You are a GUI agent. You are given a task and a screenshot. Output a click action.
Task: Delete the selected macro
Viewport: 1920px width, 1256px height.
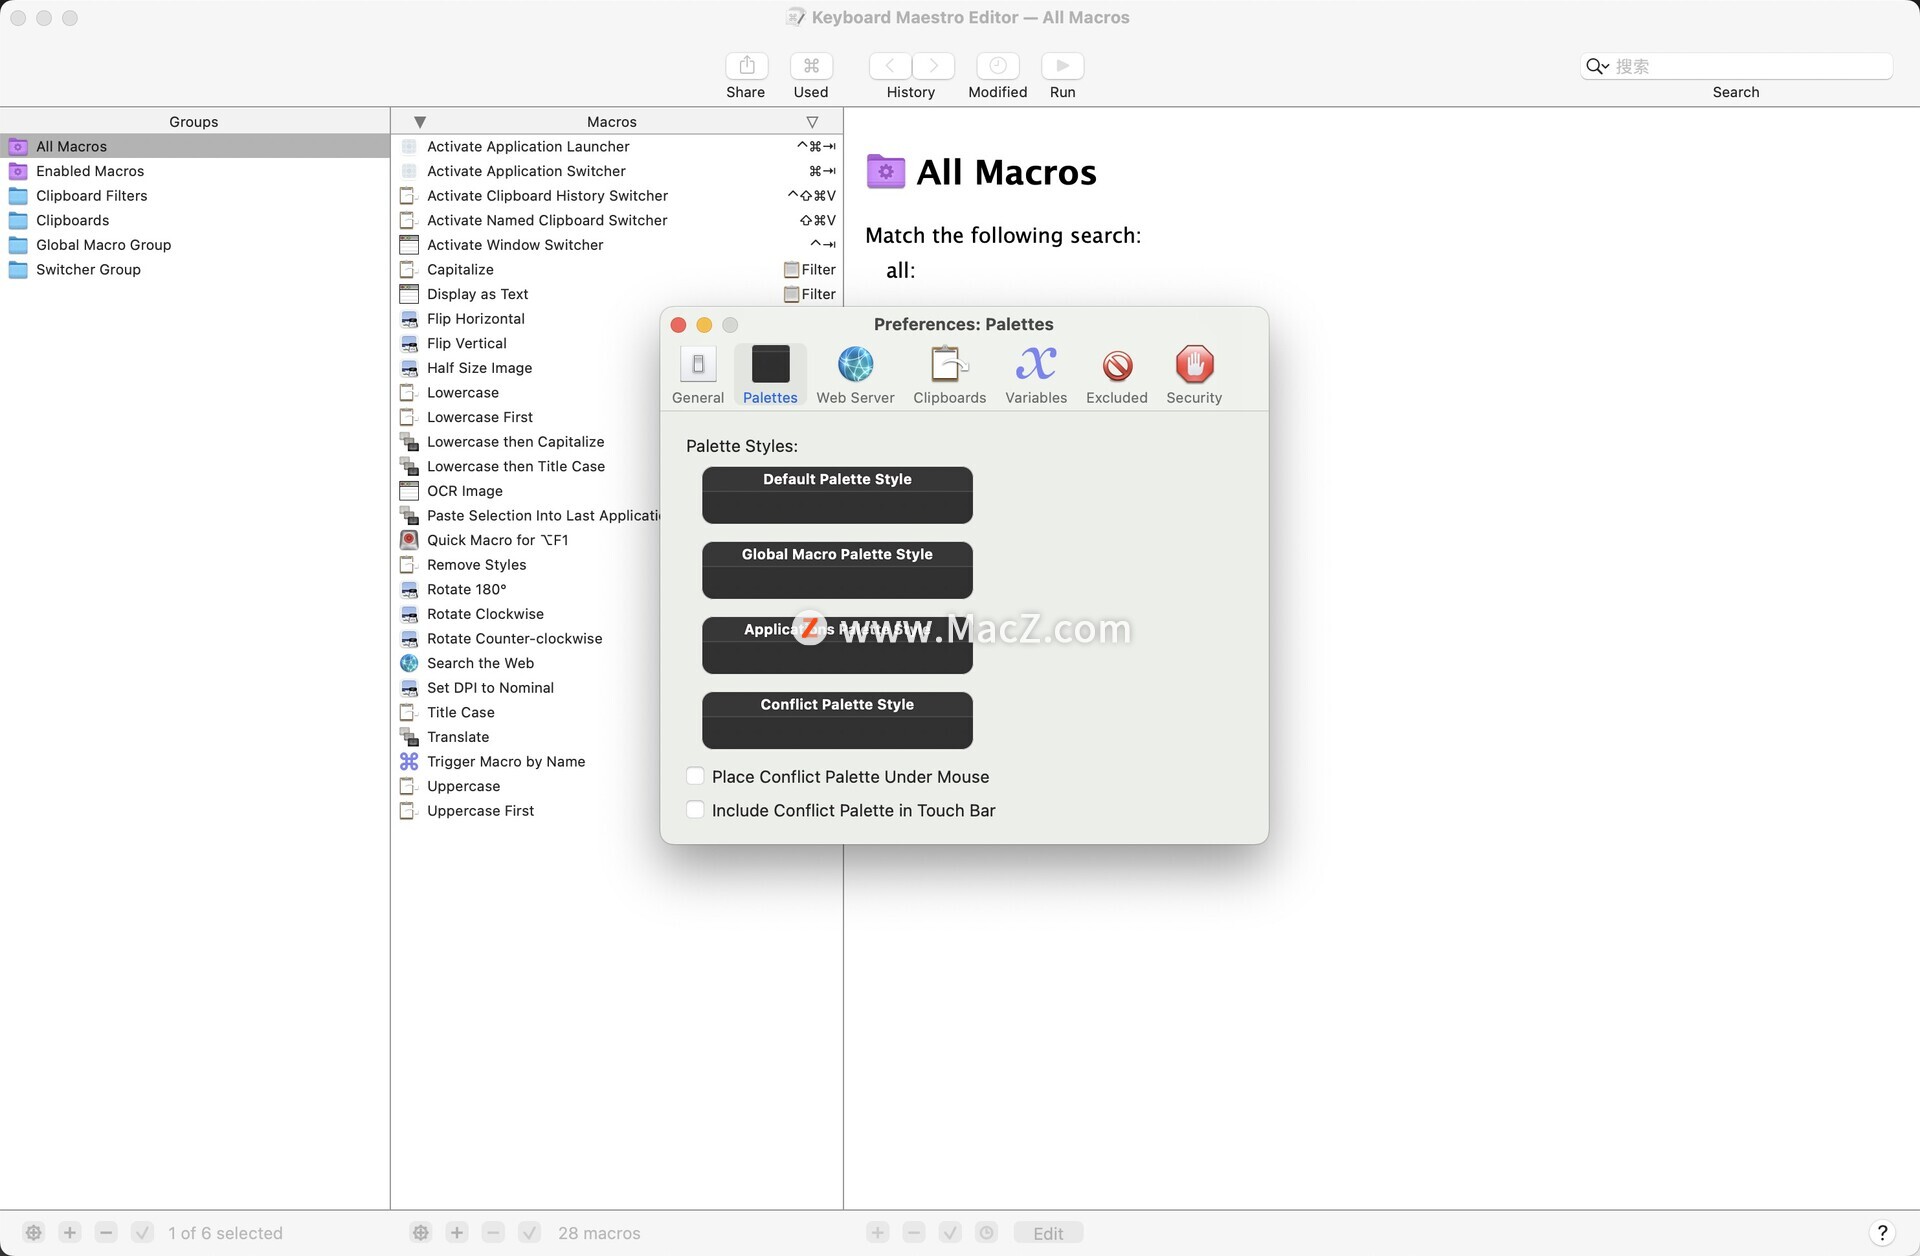(x=493, y=1233)
